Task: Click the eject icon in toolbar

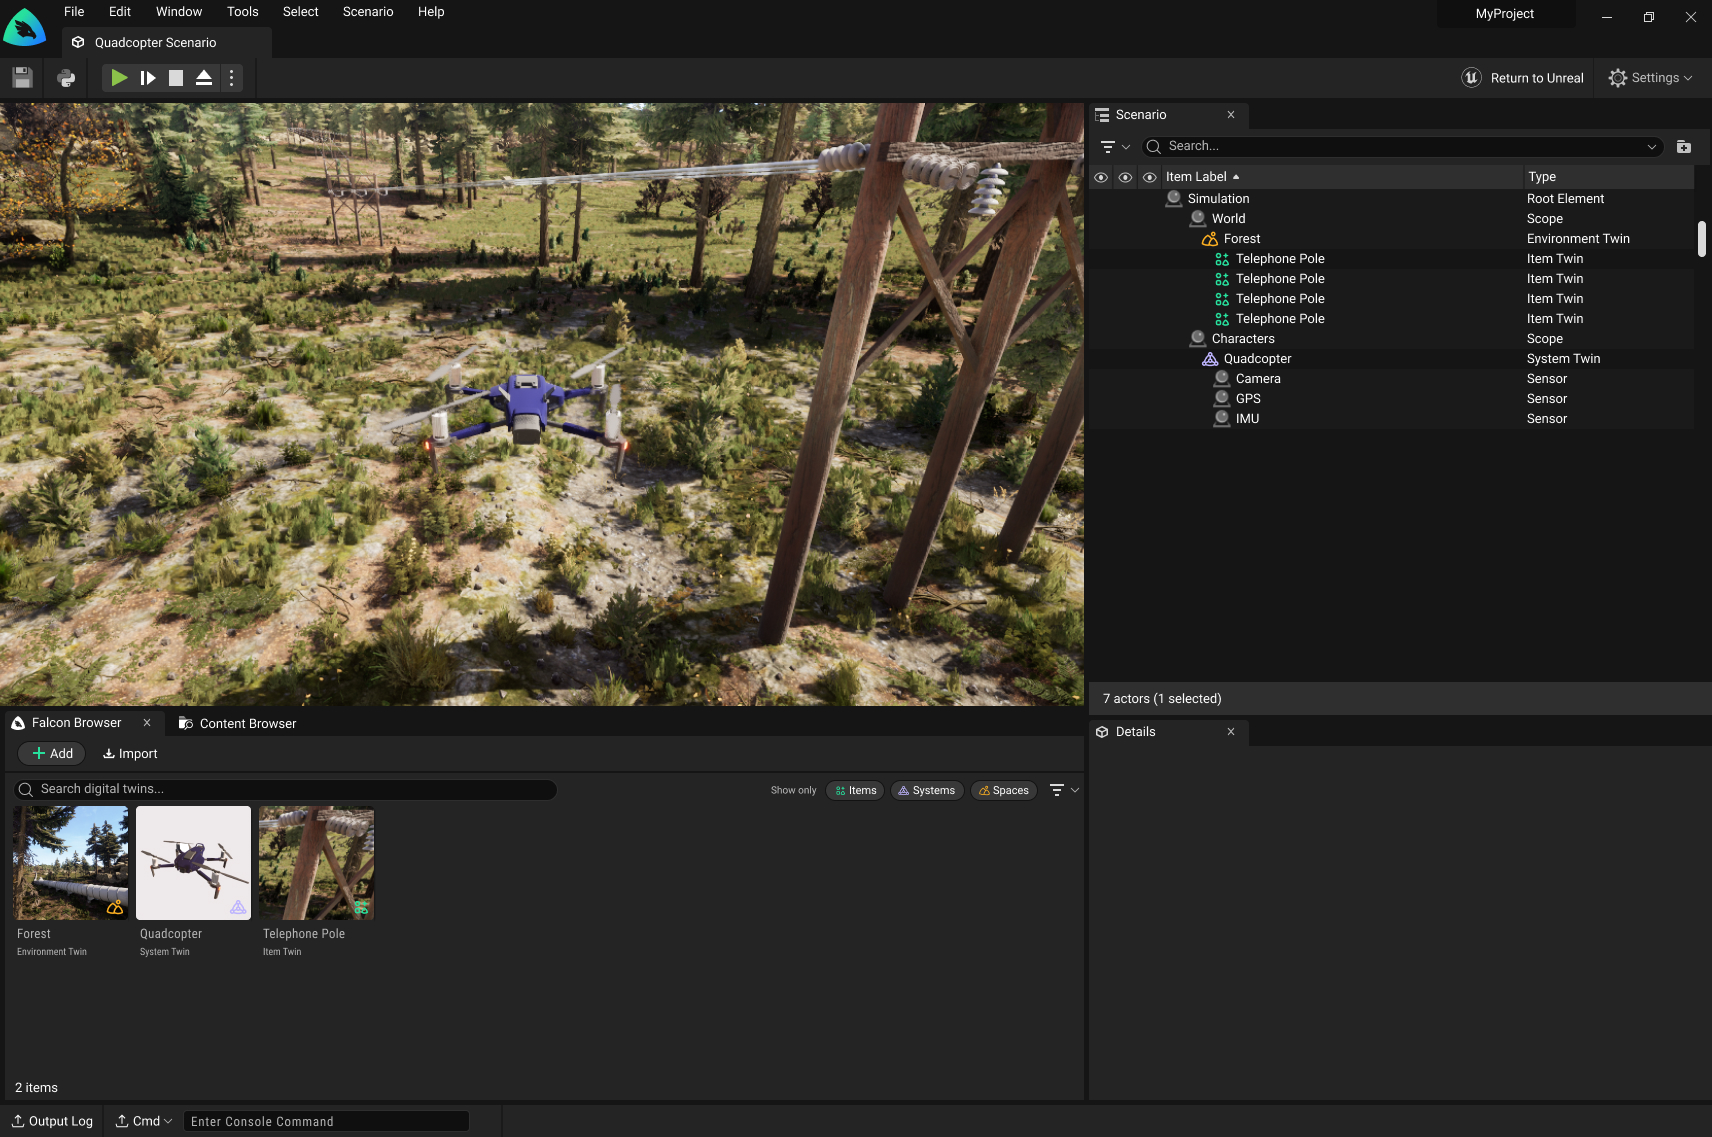Action: tap(204, 78)
